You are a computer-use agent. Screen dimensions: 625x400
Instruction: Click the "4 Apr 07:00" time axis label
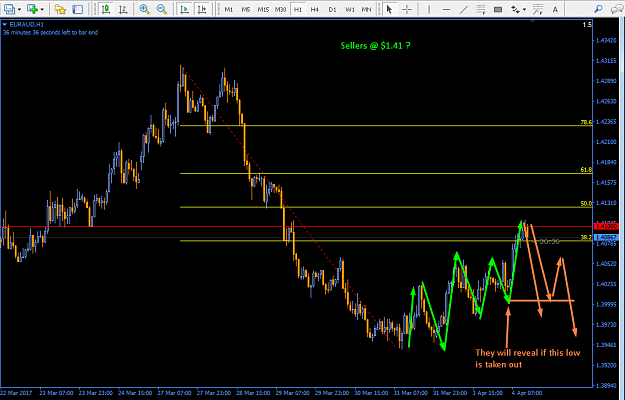coord(527,393)
